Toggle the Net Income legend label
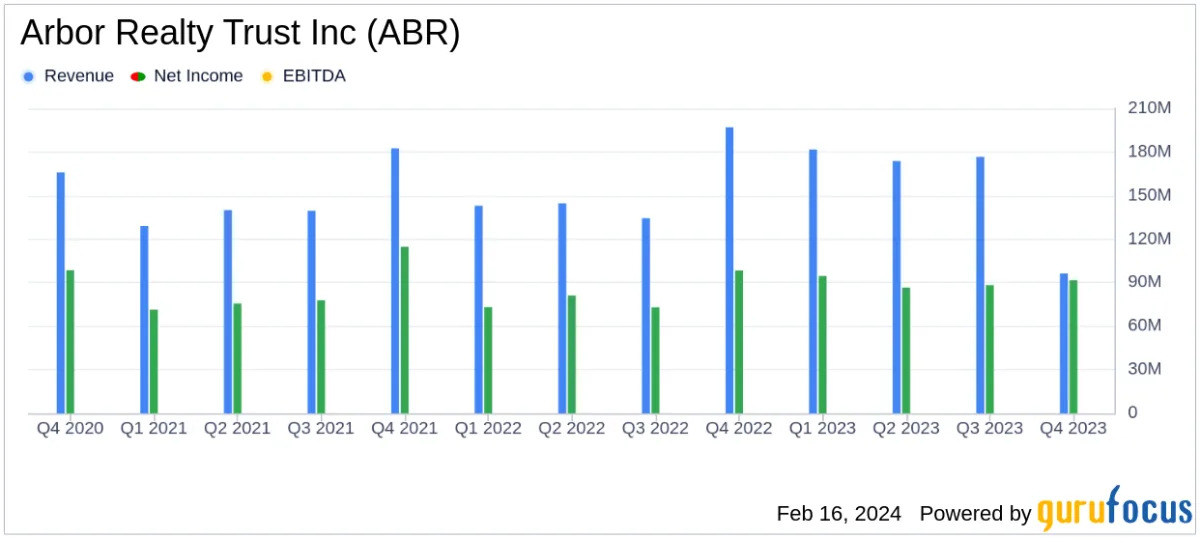This screenshot has width=1200, height=538. click(x=197, y=76)
